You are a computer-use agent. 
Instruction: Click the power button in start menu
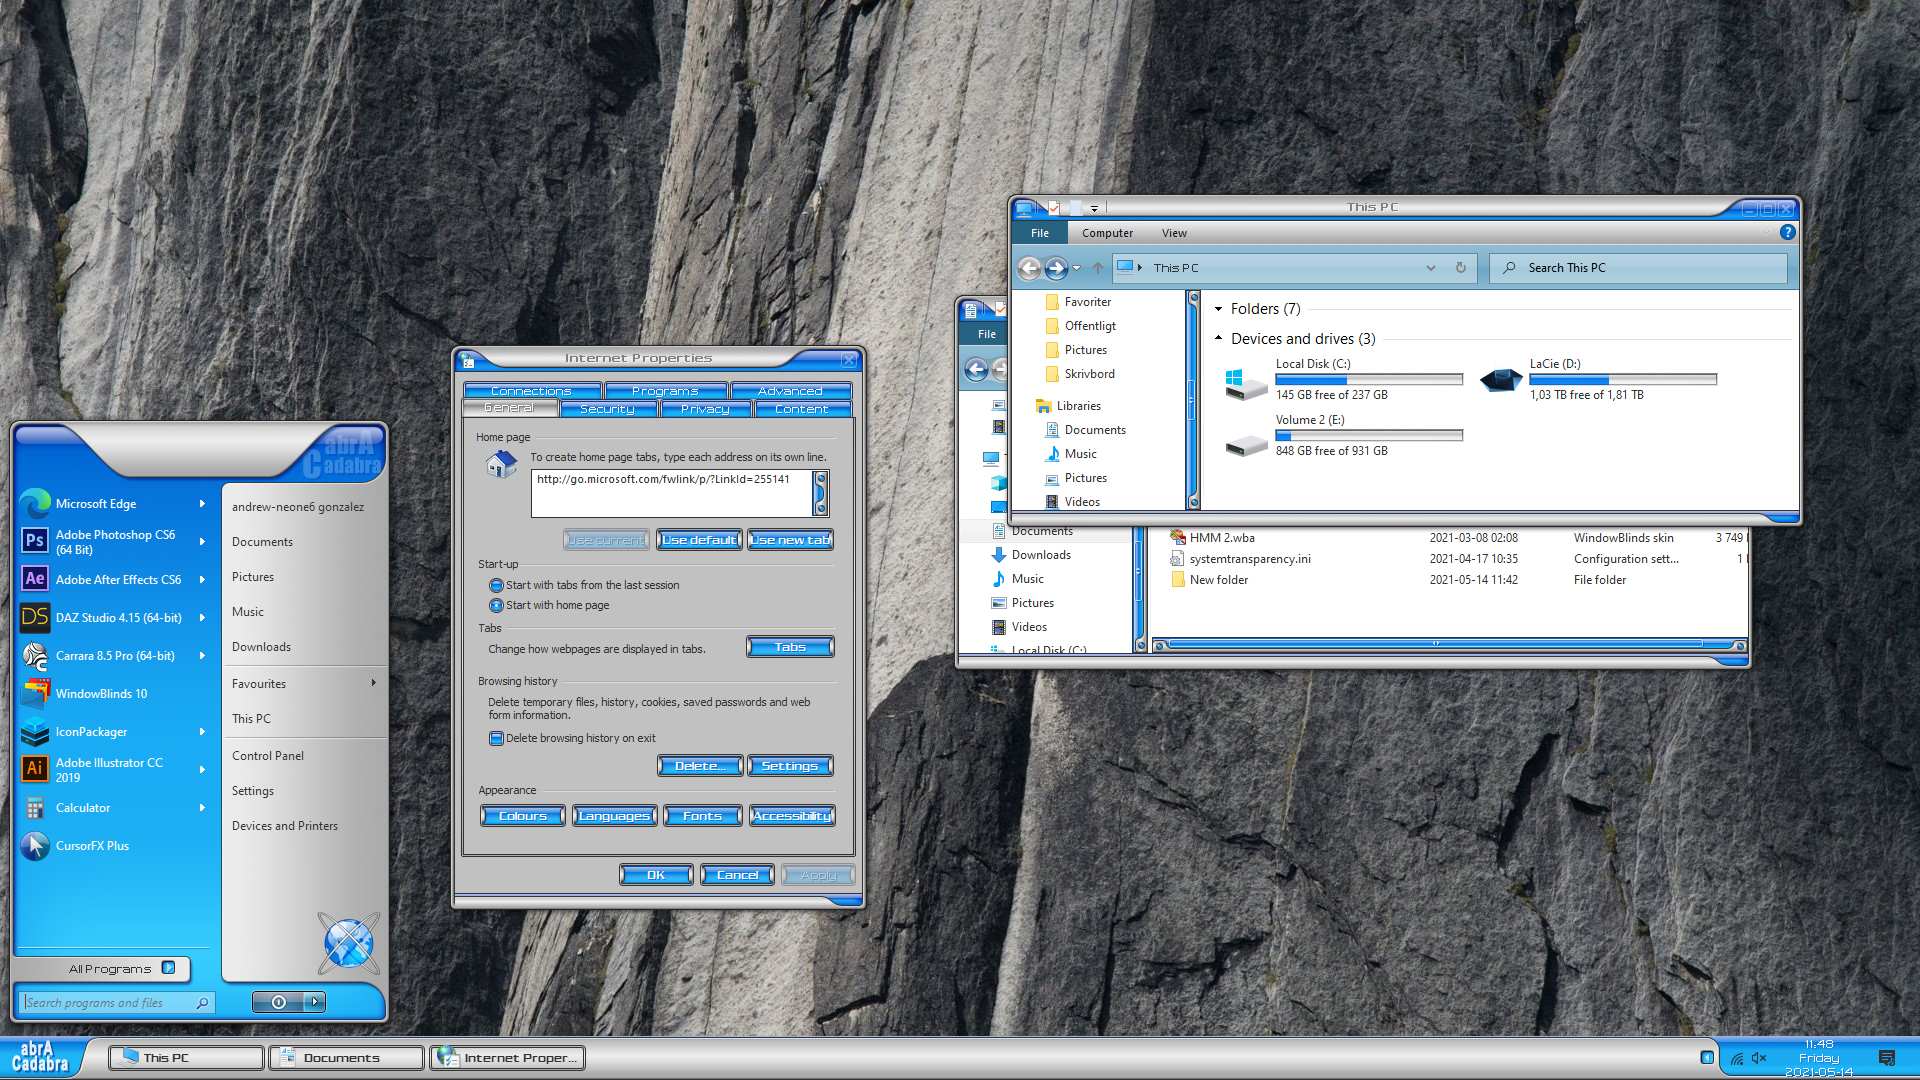point(279,1002)
